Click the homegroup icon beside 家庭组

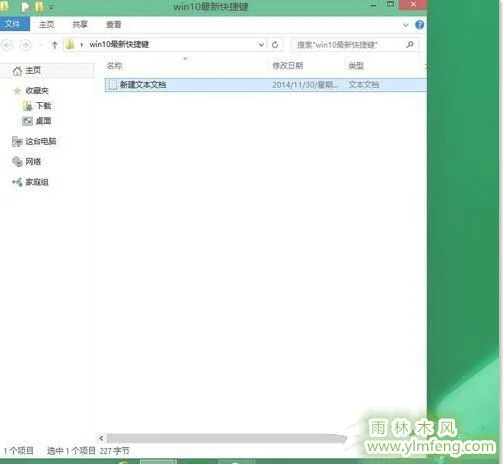pos(17,182)
